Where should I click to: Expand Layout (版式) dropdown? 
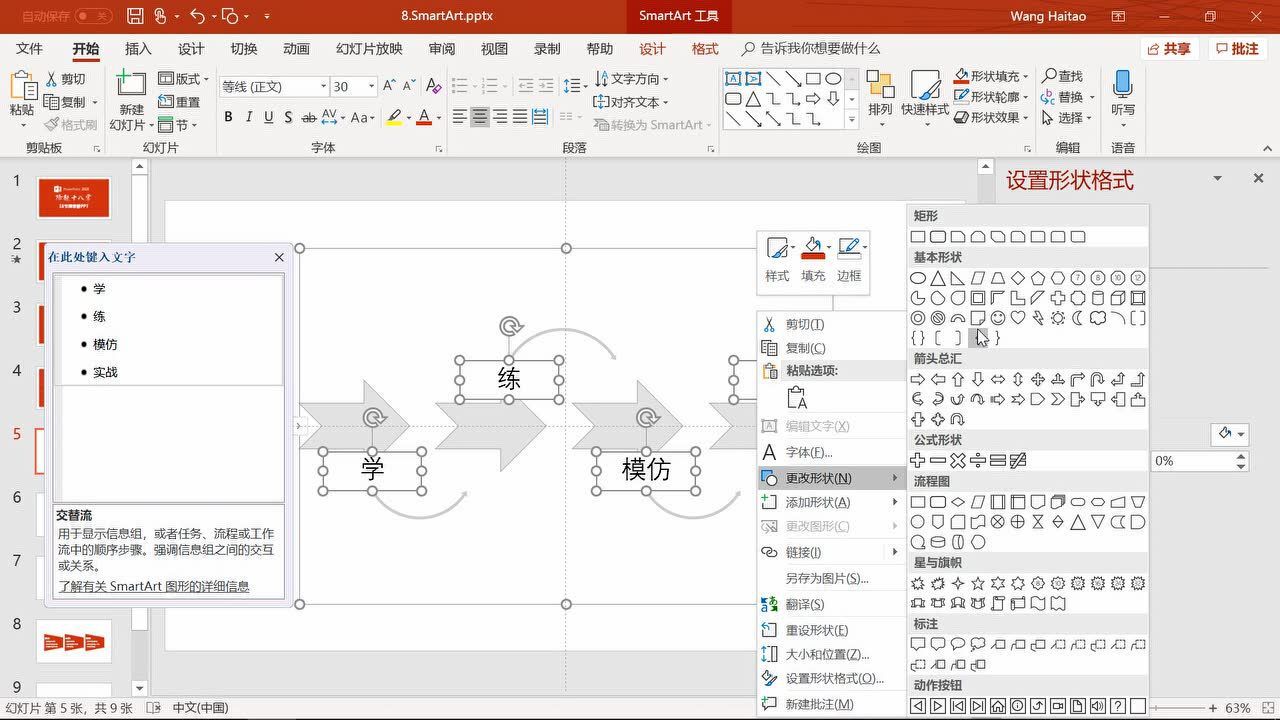(184, 79)
